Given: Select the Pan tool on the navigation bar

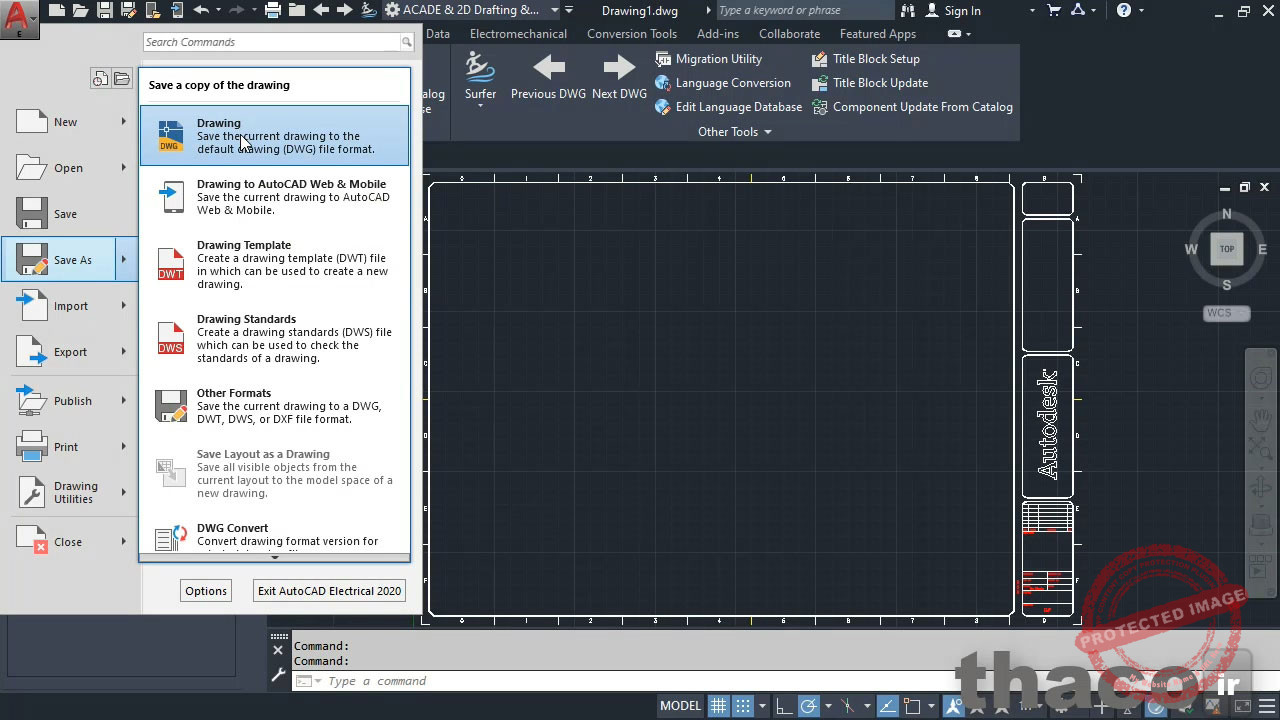Looking at the screenshot, I should (1261, 422).
